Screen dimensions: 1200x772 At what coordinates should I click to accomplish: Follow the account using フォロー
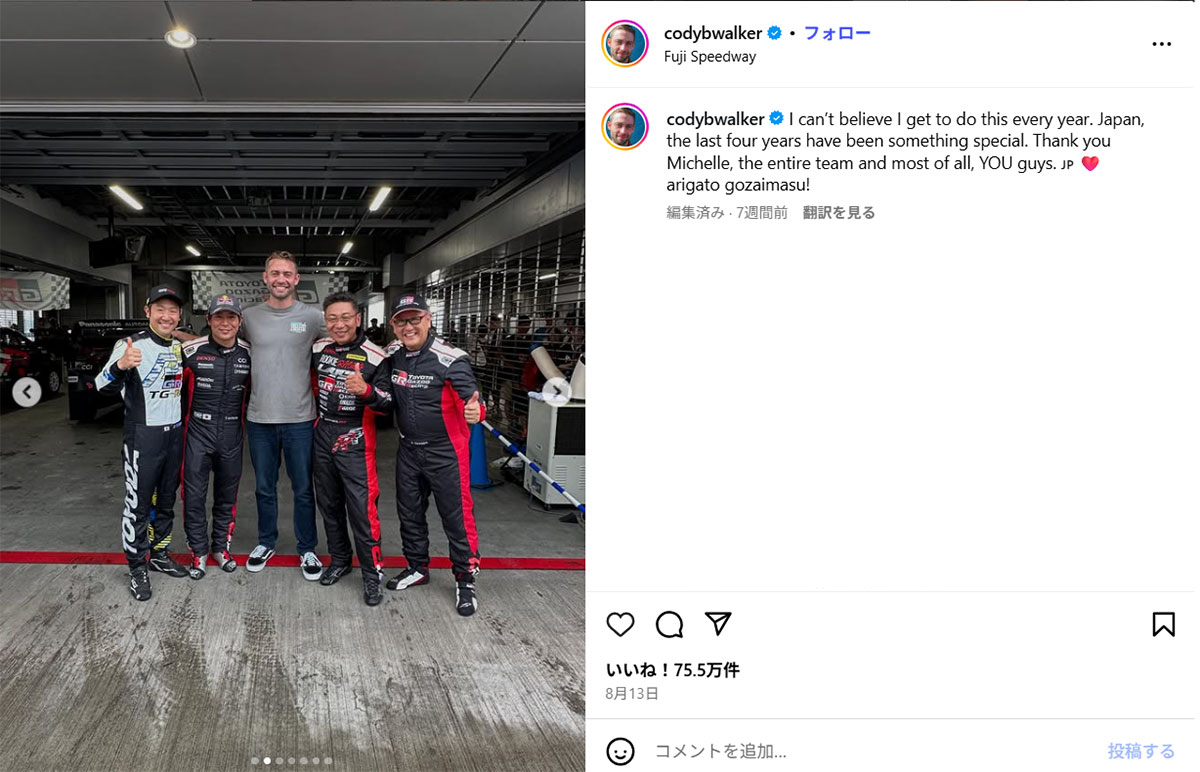(x=837, y=33)
